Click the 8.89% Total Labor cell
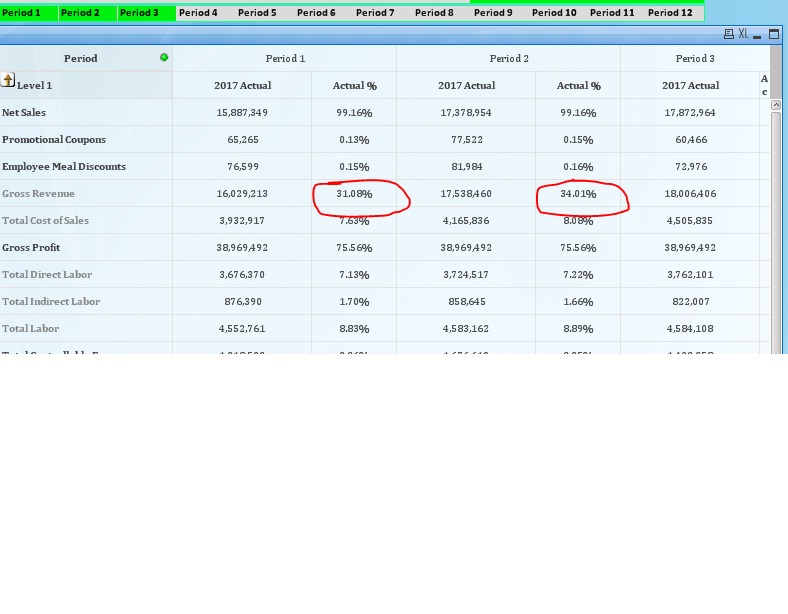Viewport: 788px width, 614px height. 578,329
